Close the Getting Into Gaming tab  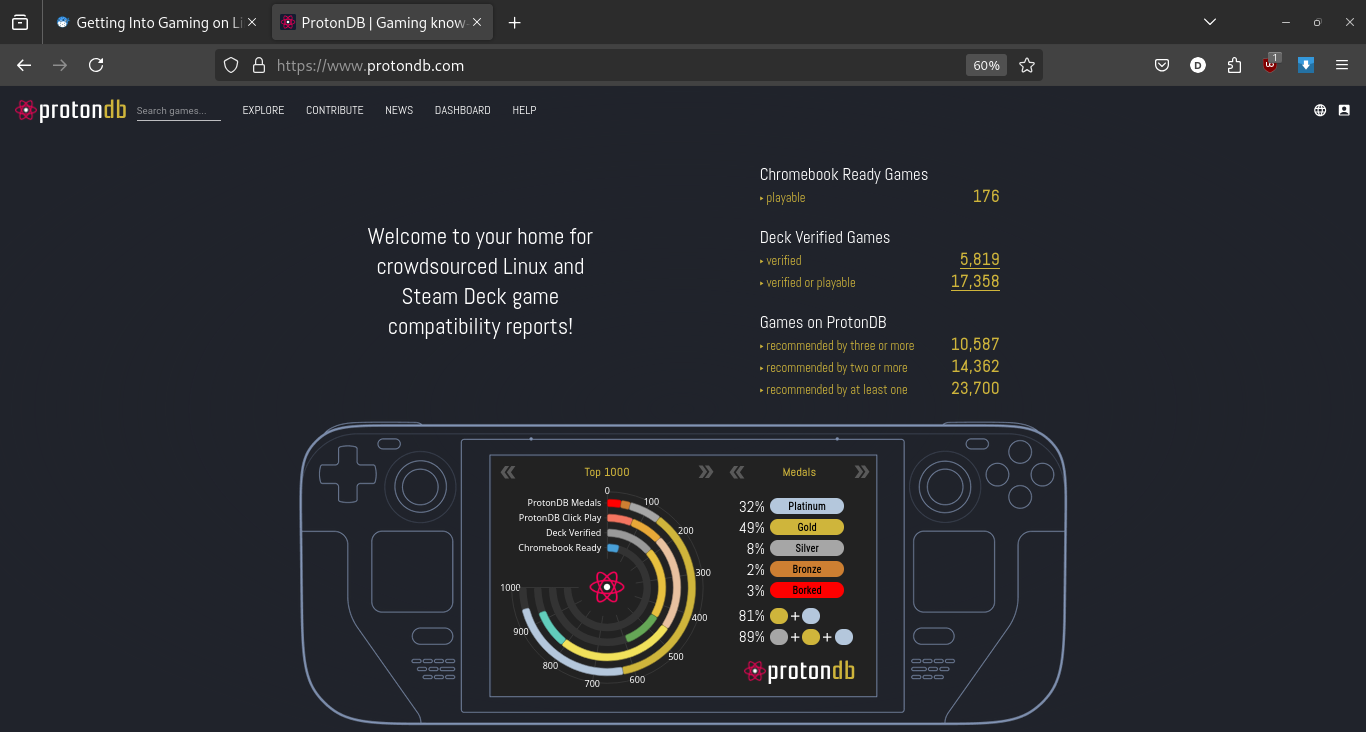coord(251,22)
